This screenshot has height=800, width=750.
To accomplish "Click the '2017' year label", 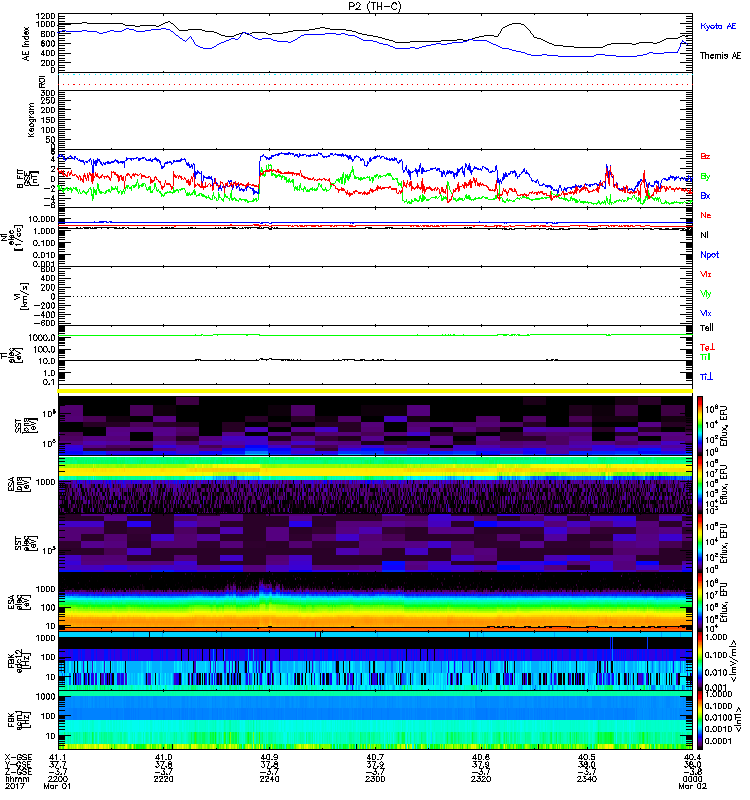I will point(14,786).
